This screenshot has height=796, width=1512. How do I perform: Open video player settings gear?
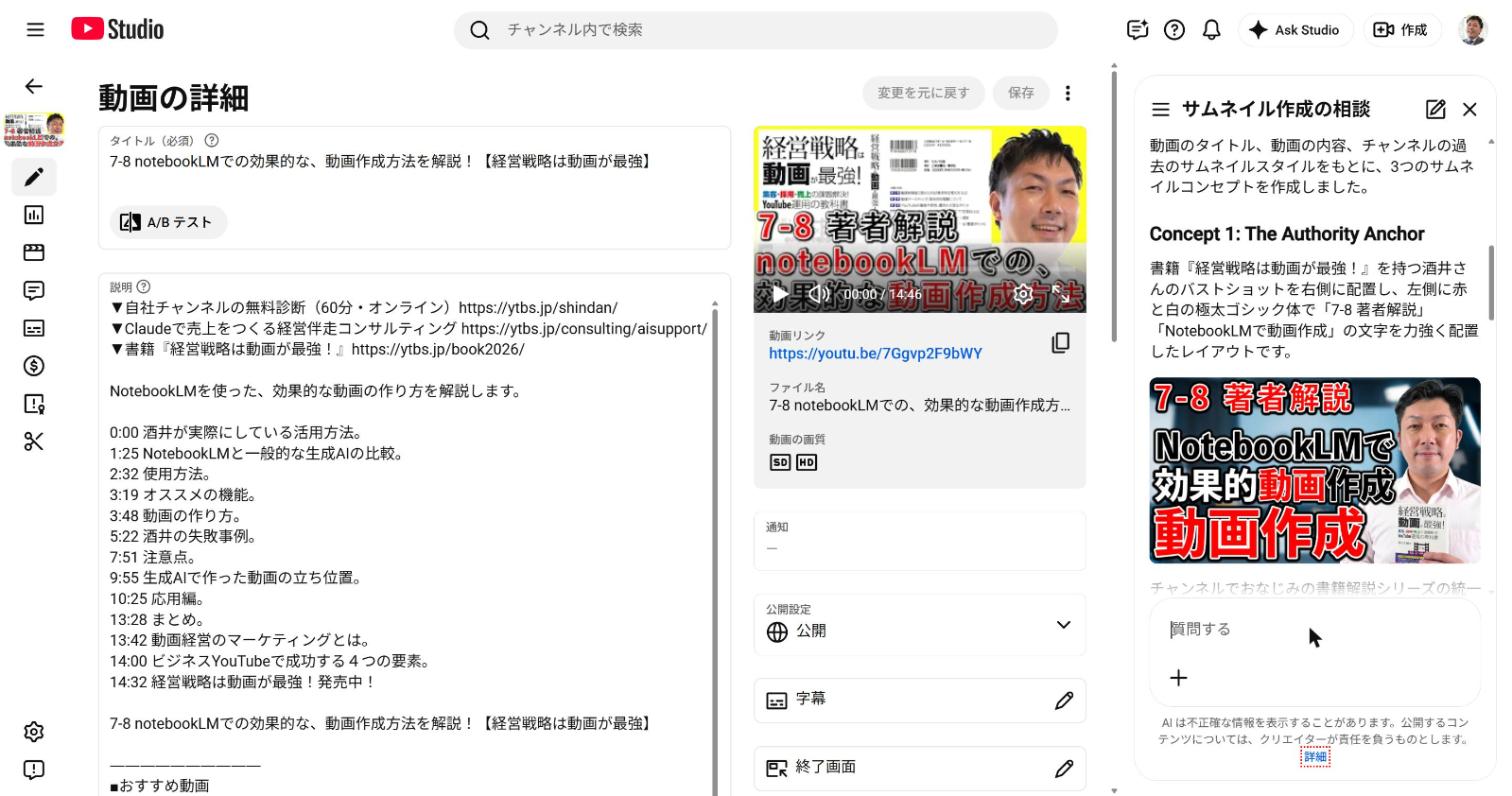click(x=1022, y=294)
